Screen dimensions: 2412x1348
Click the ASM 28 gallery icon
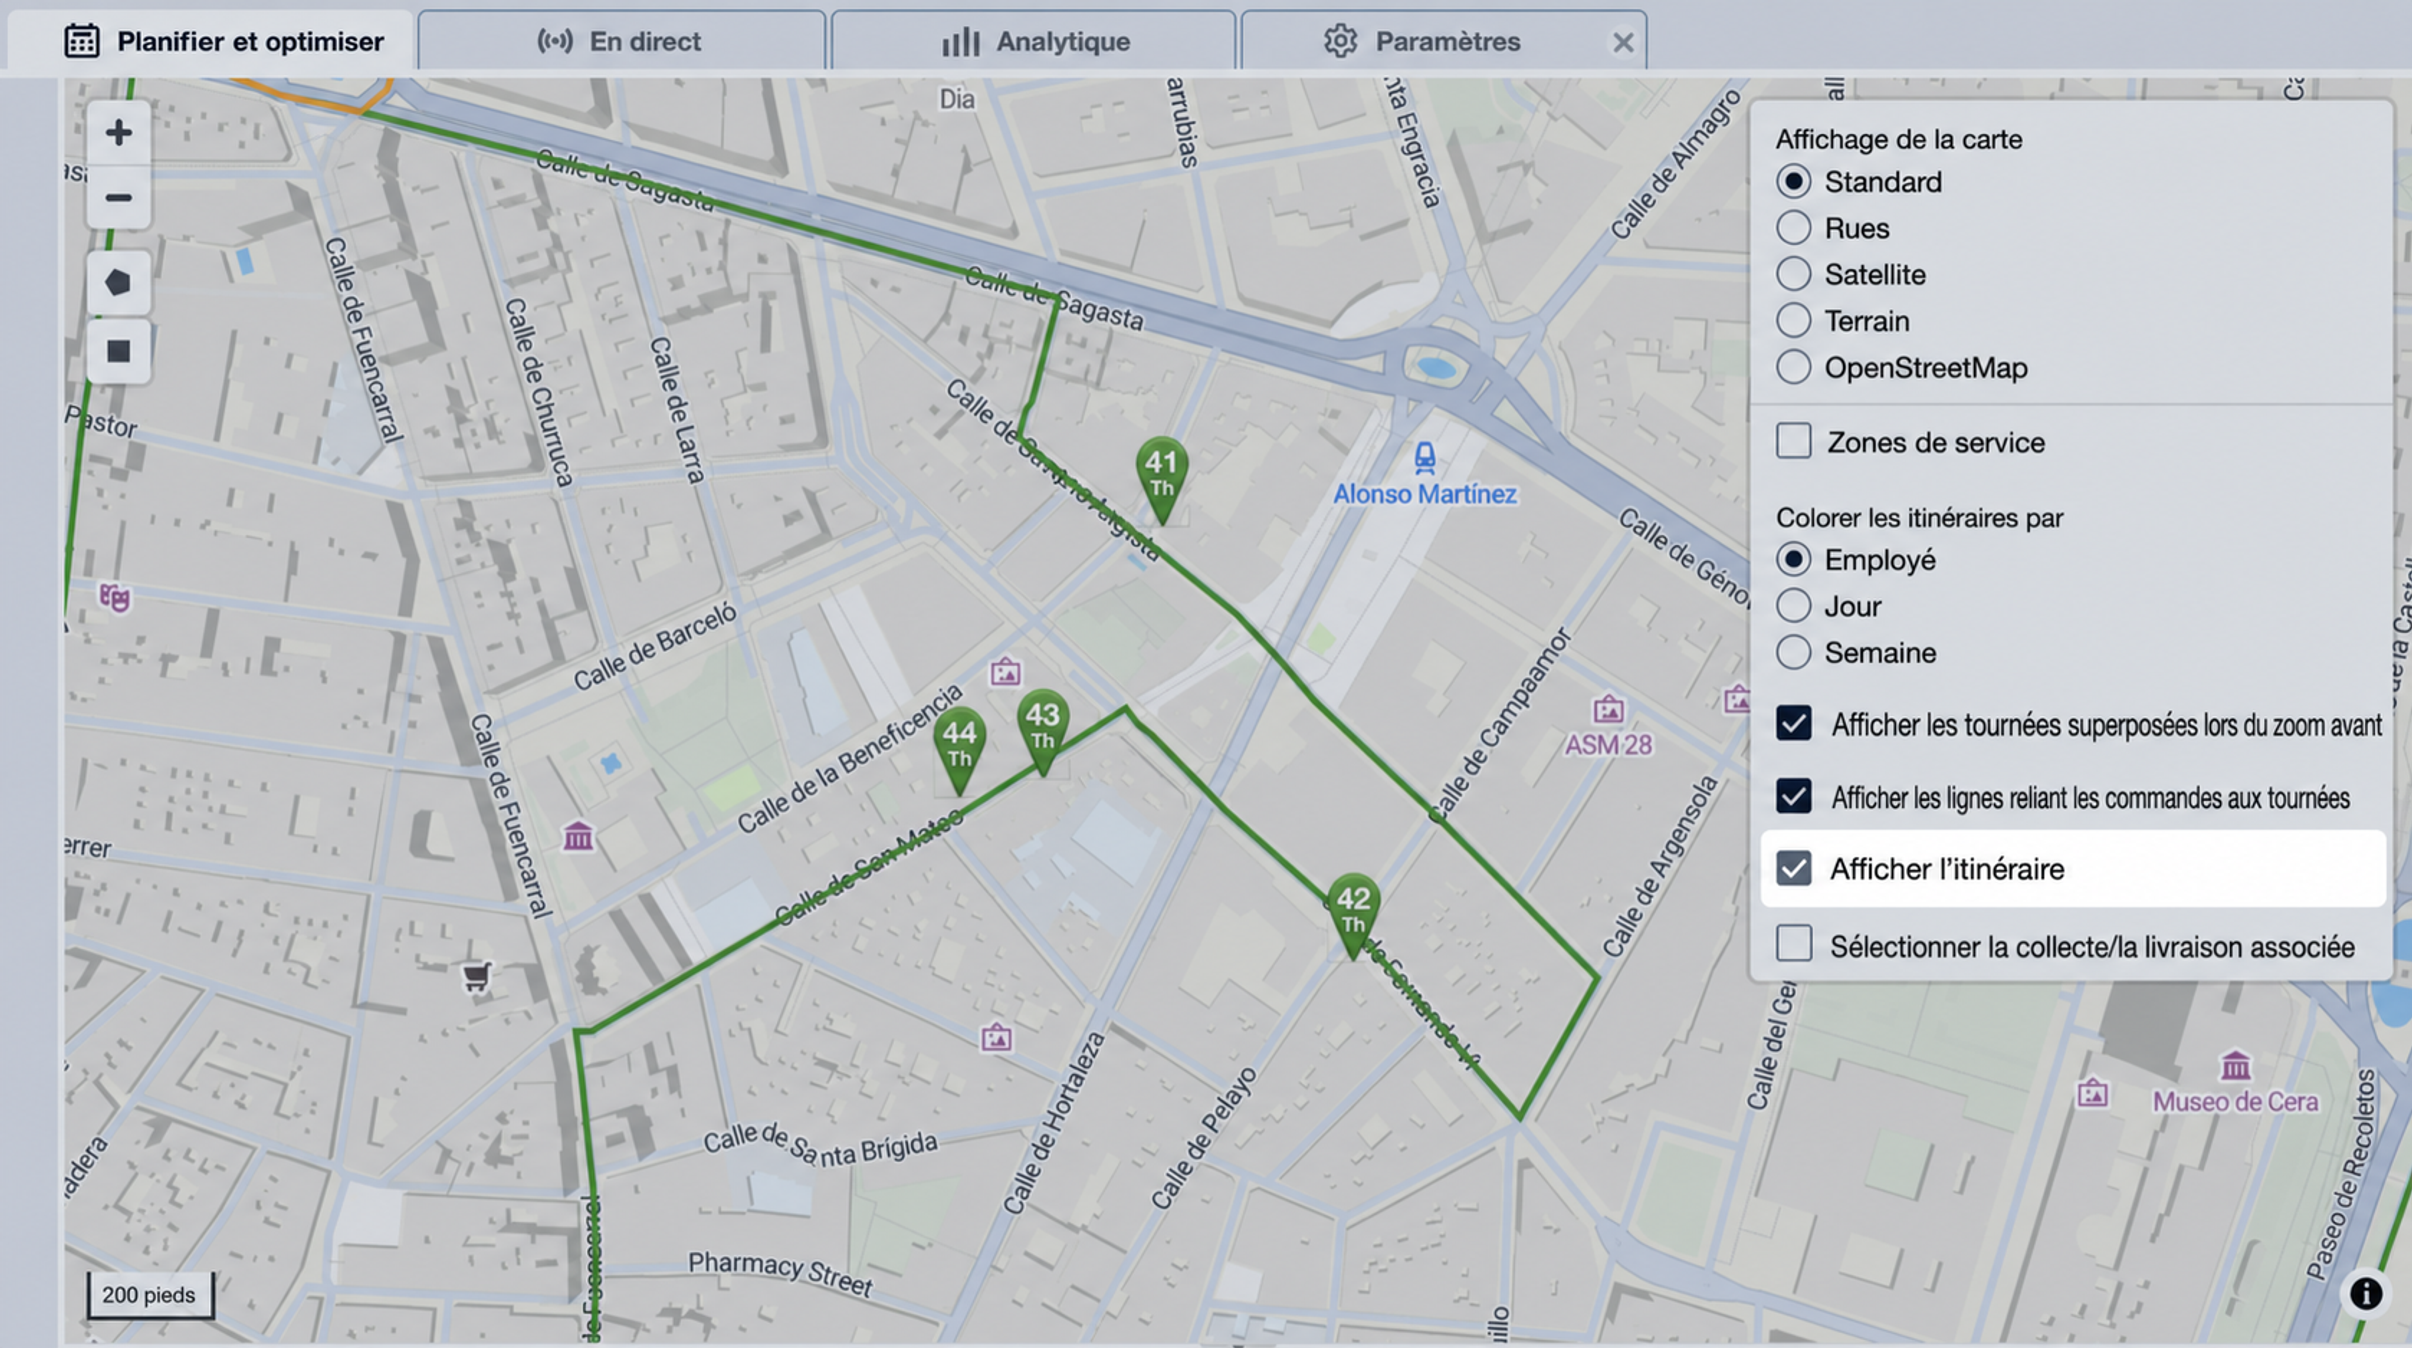coord(1608,710)
